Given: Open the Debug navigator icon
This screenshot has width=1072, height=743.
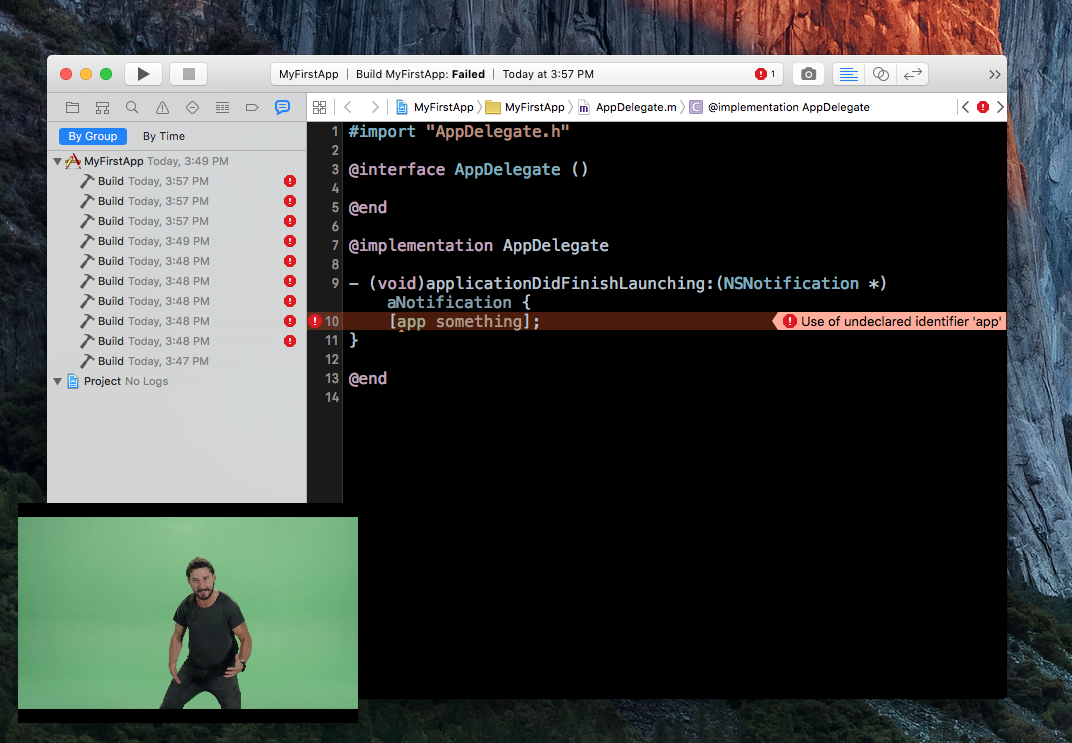Looking at the screenshot, I should pos(222,107).
